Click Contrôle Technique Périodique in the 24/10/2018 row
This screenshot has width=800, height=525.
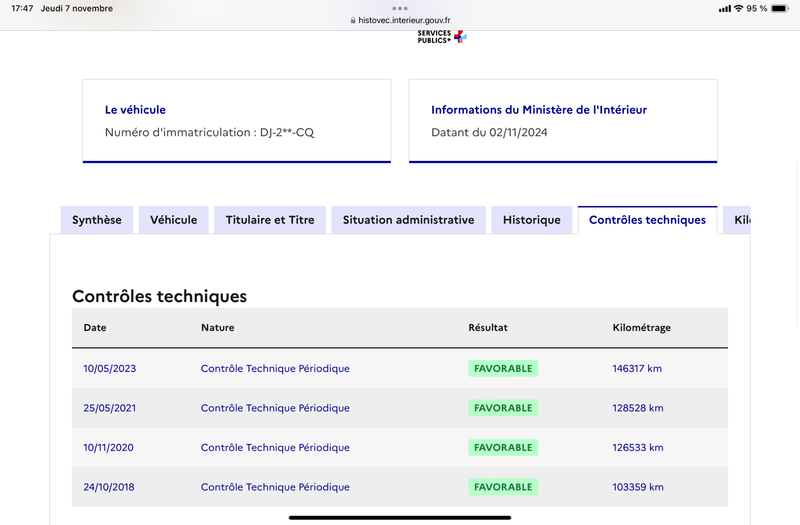[x=275, y=487]
